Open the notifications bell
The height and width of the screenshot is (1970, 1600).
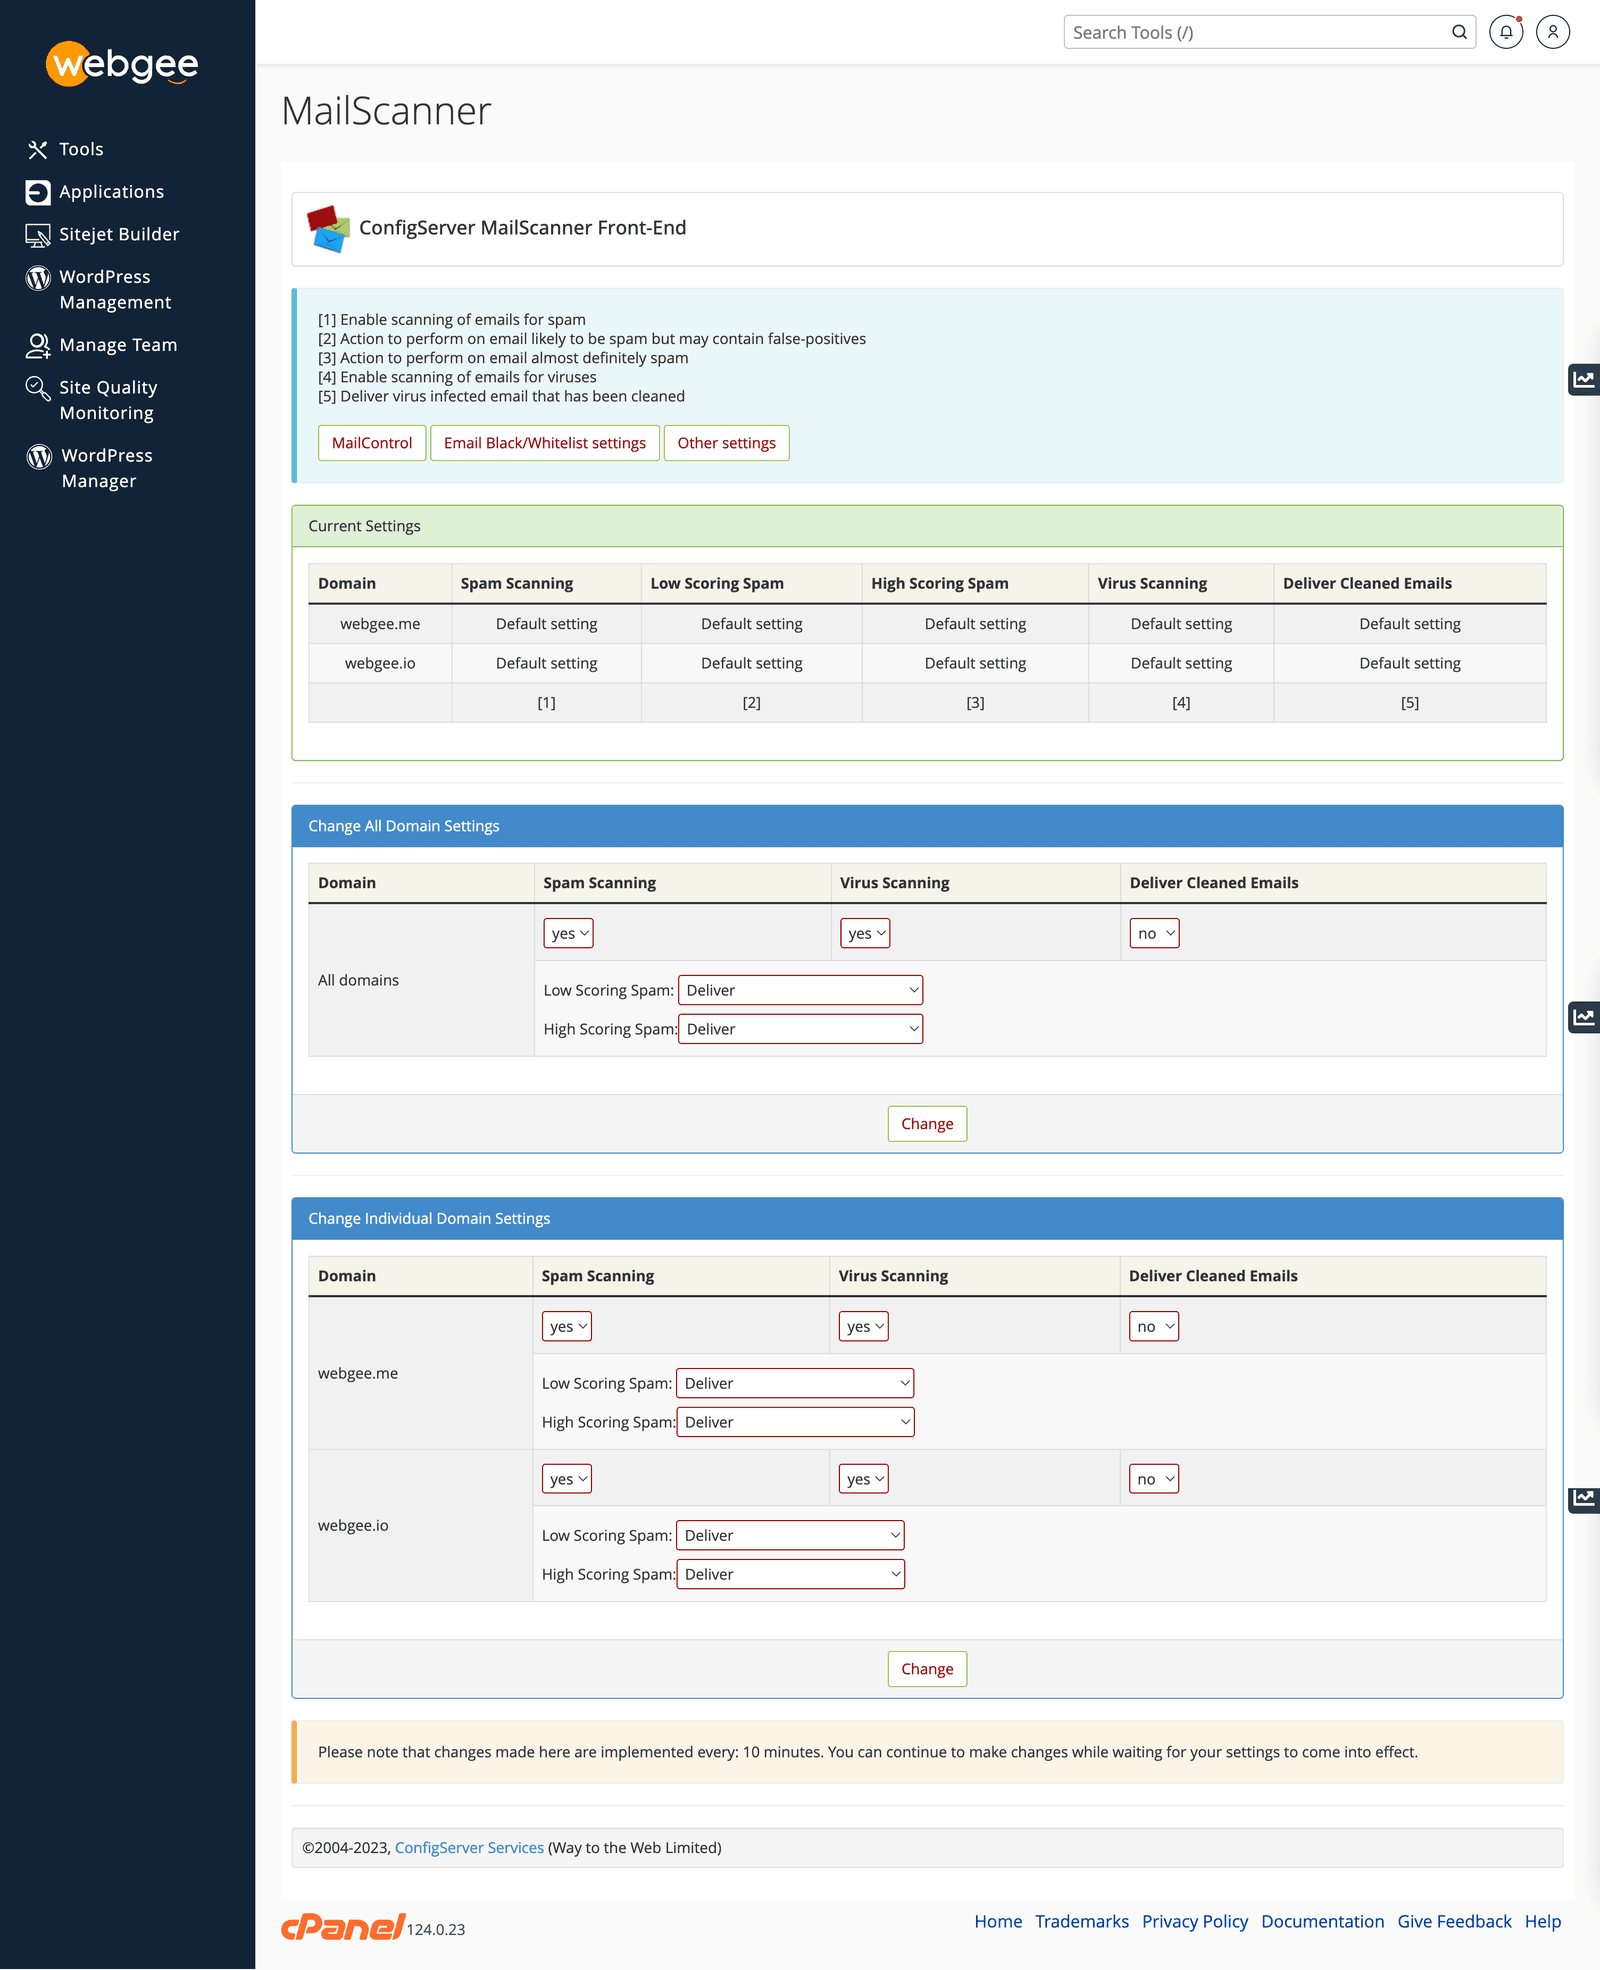pyautogui.click(x=1506, y=32)
